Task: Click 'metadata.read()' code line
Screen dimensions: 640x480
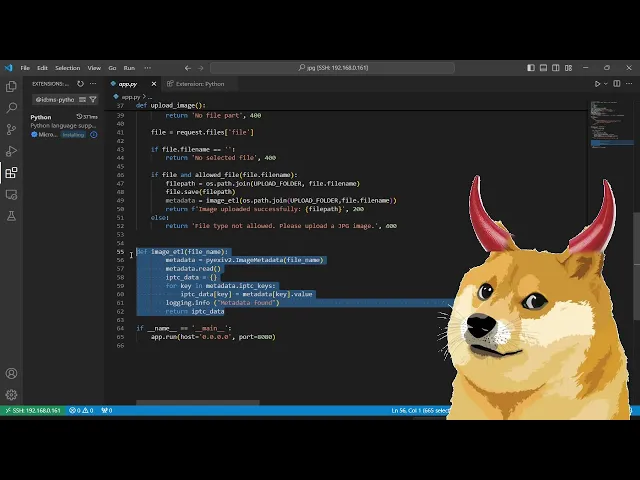Action: click(x=193, y=269)
